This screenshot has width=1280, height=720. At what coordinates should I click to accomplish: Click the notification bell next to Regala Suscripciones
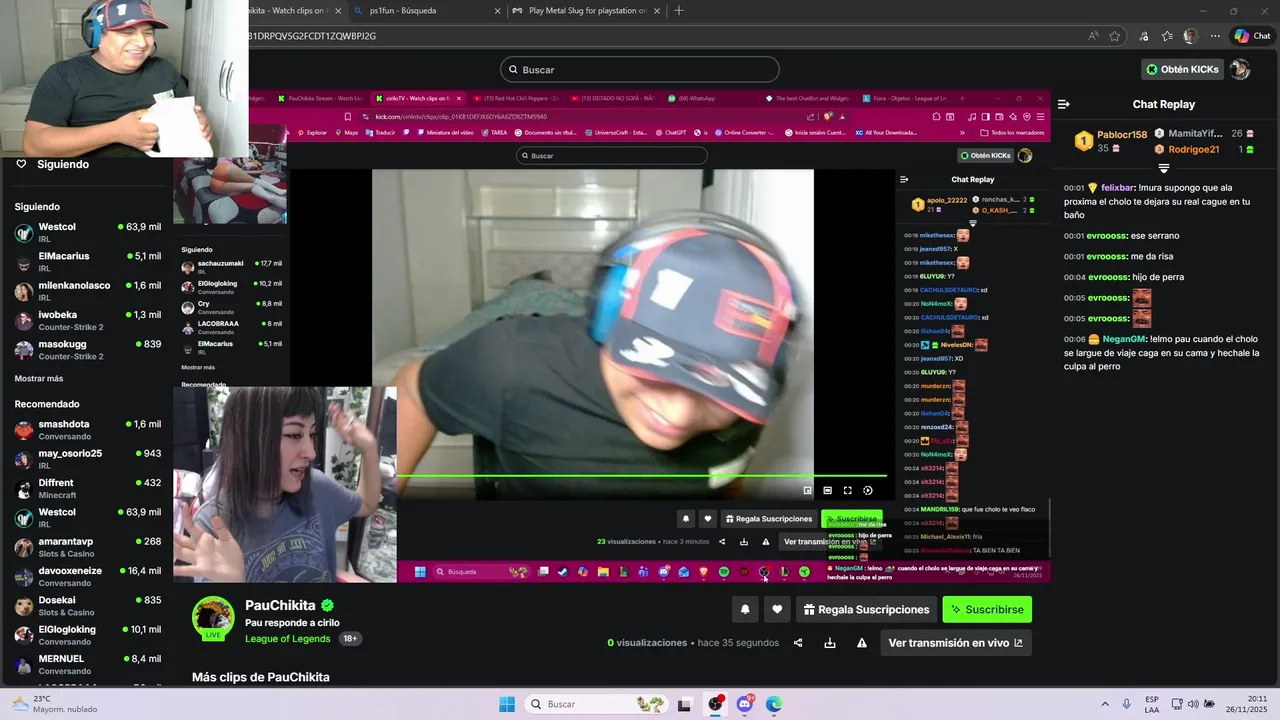pyautogui.click(x=745, y=609)
